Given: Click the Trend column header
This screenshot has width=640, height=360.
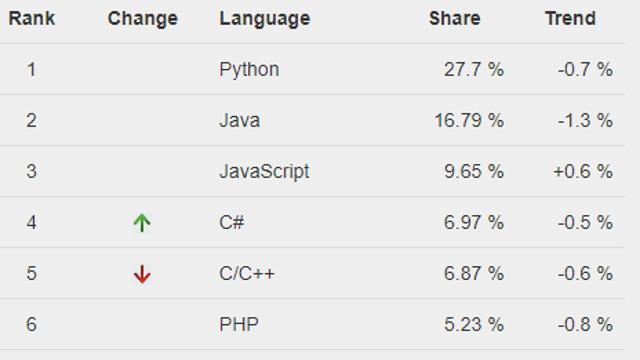Looking at the screenshot, I should pos(571,18).
